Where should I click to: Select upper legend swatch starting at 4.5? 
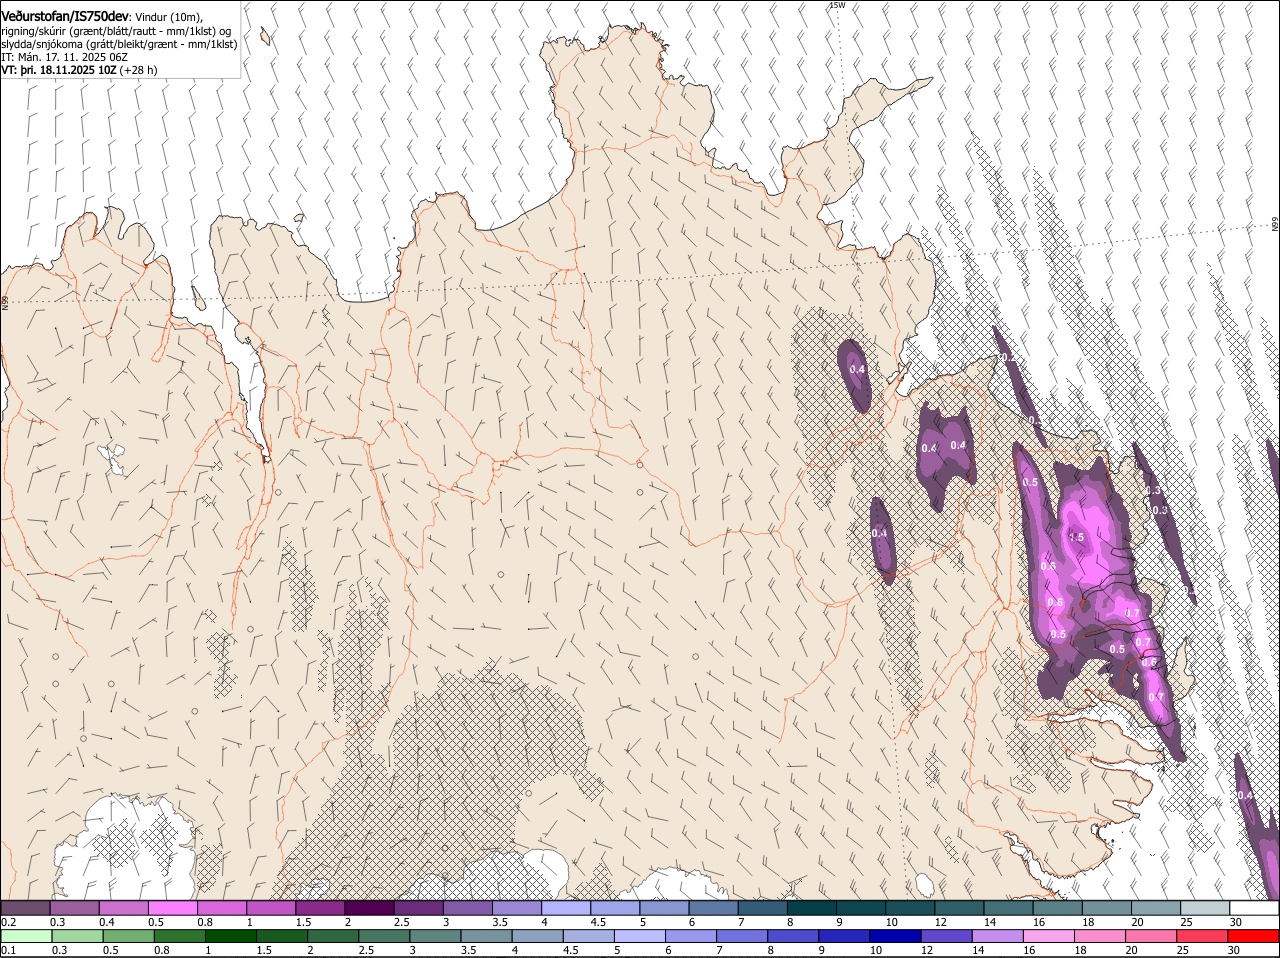tap(615, 907)
